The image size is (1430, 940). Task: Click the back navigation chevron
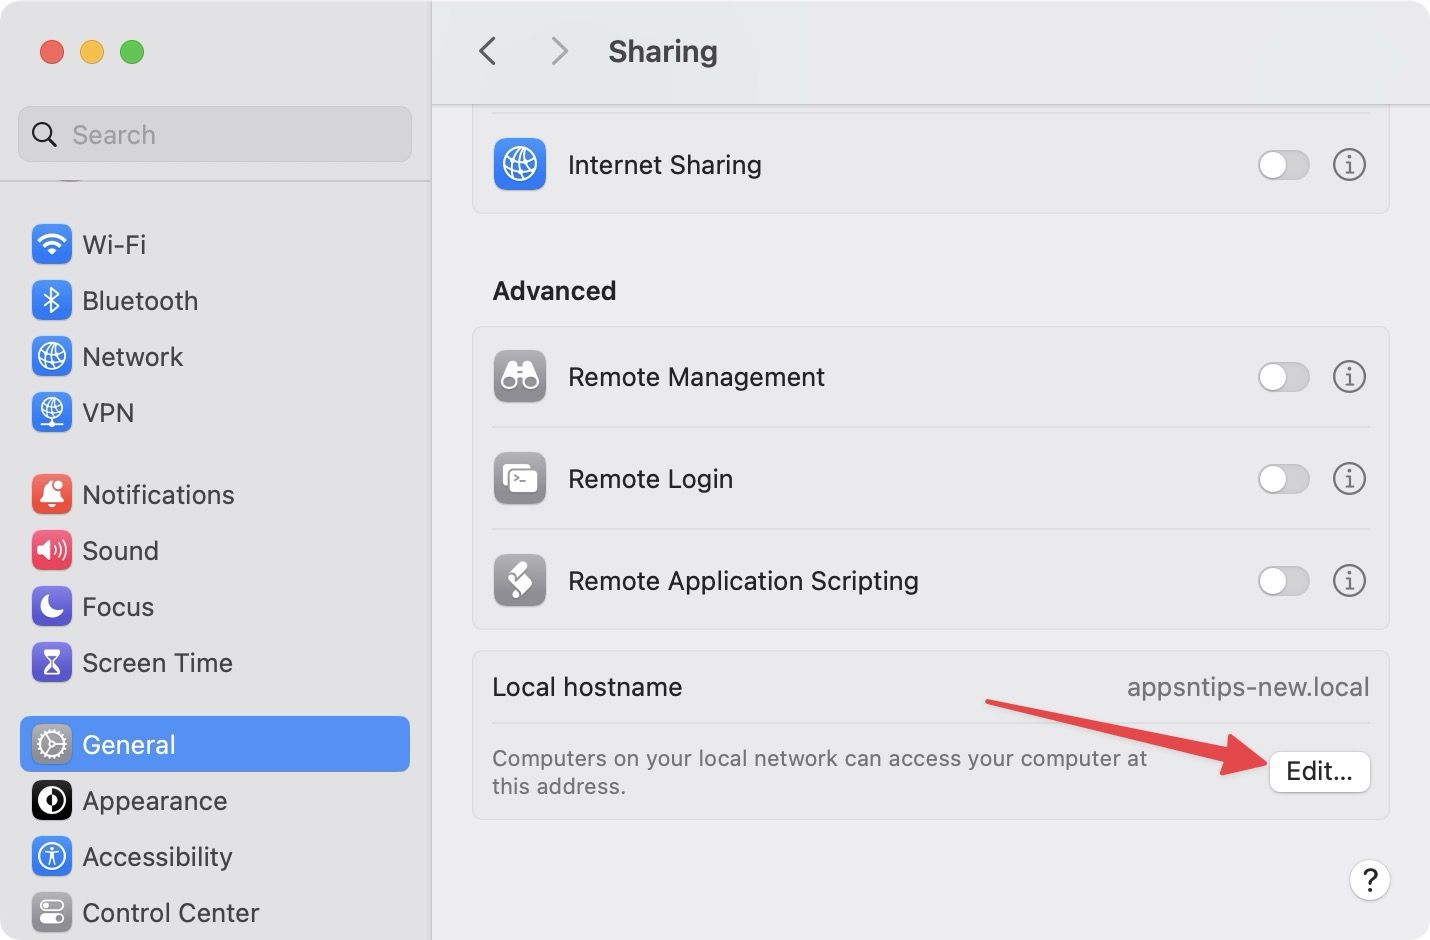pos(487,51)
